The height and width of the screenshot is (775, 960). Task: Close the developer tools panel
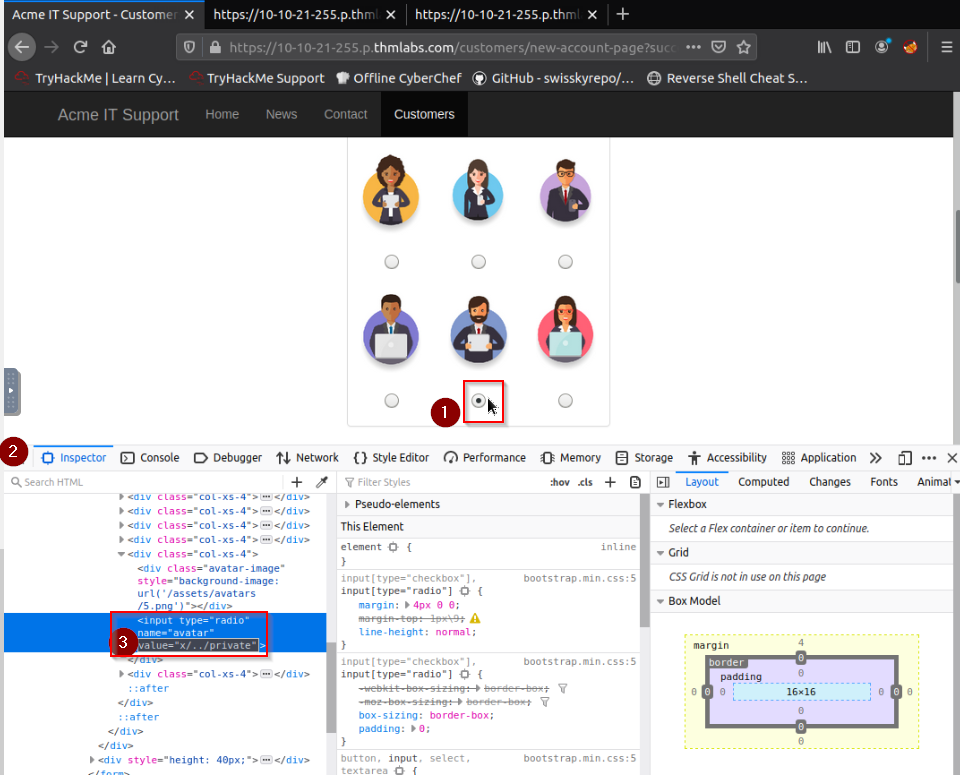pos(952,458)
